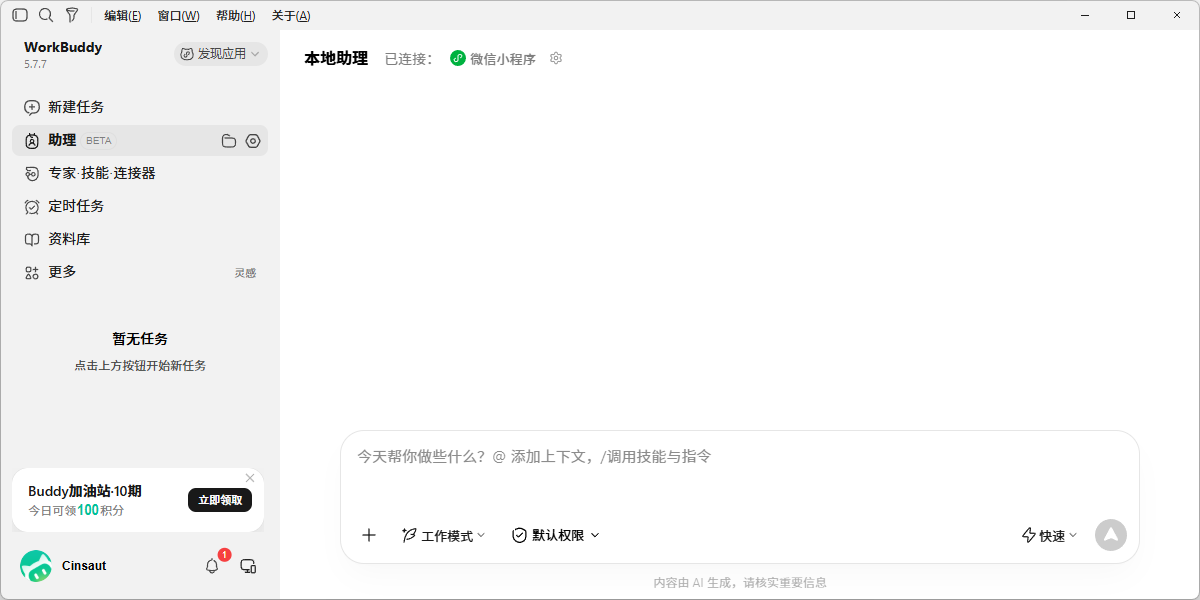Click the 专家 connector icon
The height and width of the screenshot is (600, 1200).
tap(32, 174)
